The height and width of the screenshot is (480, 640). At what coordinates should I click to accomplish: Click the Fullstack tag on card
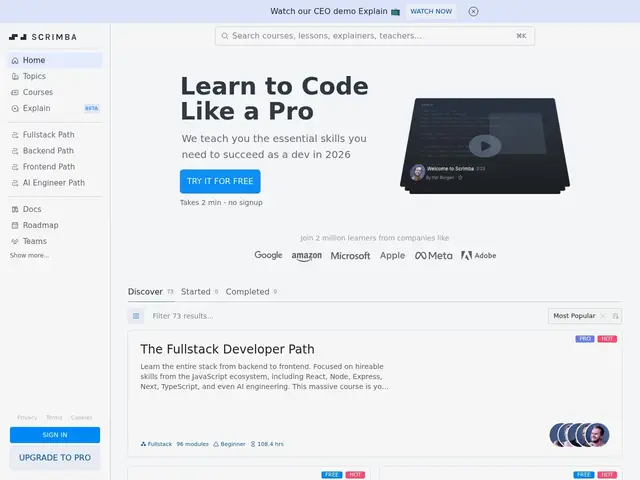(156, 444)
